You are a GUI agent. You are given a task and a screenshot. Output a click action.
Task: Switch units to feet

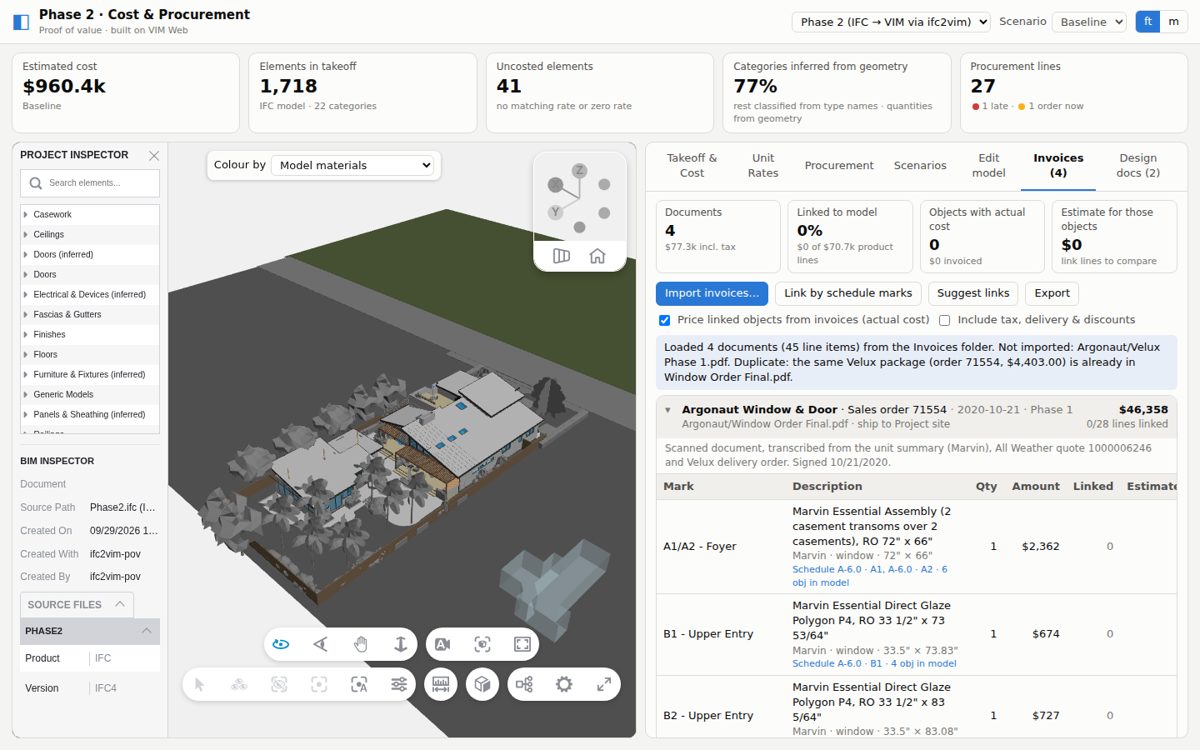(1148, 21)
